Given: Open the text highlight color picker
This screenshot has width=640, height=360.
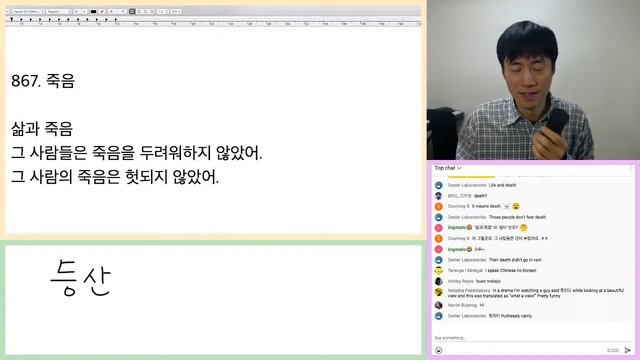Looking at the screenshot, I should [x=102, y=11].
